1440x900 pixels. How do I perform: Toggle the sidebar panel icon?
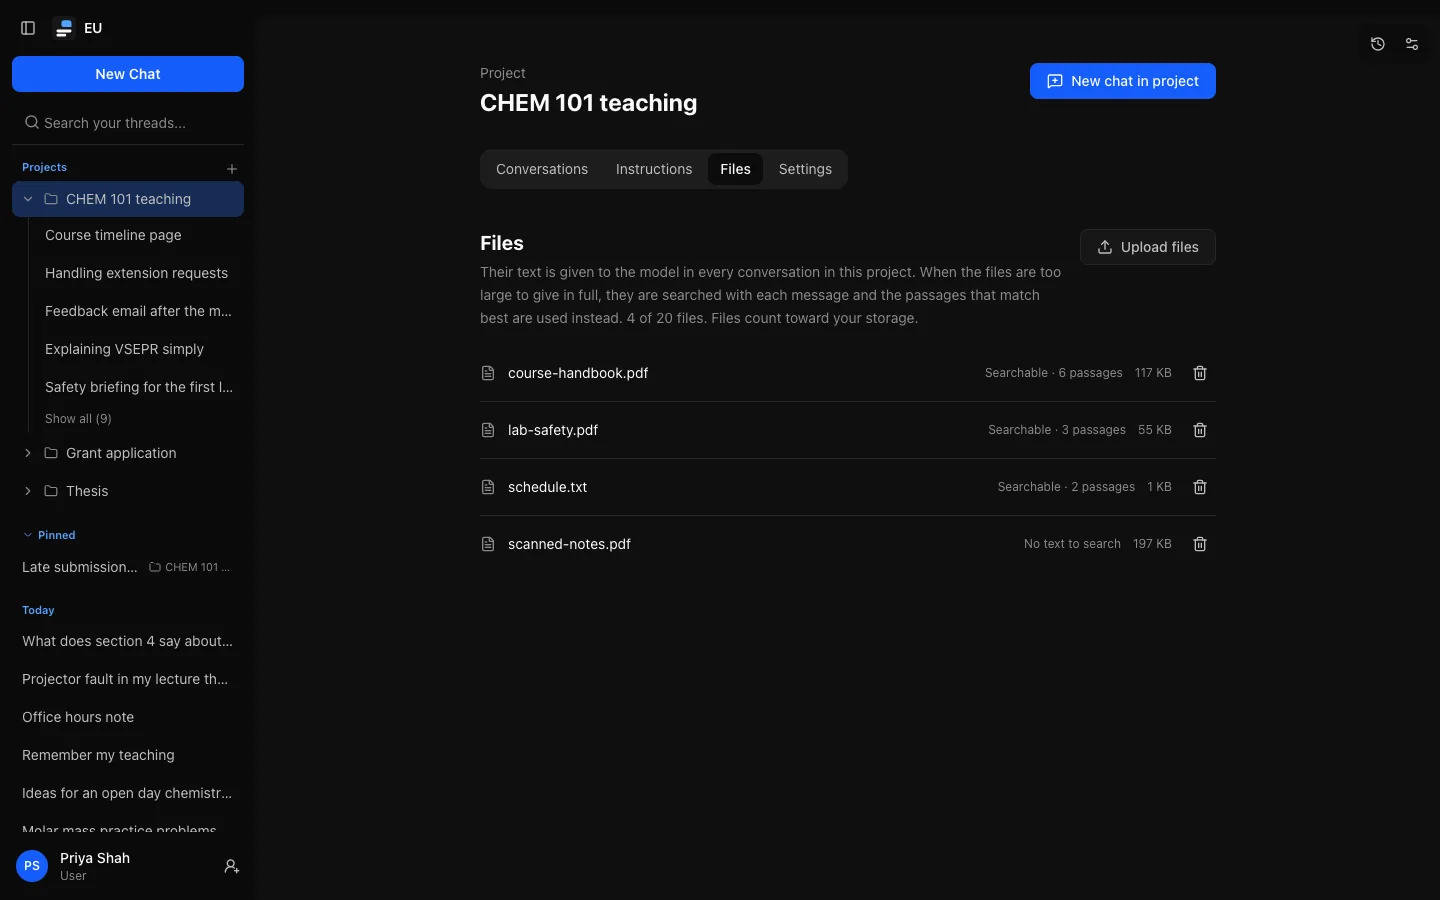[x=28, y=28]
